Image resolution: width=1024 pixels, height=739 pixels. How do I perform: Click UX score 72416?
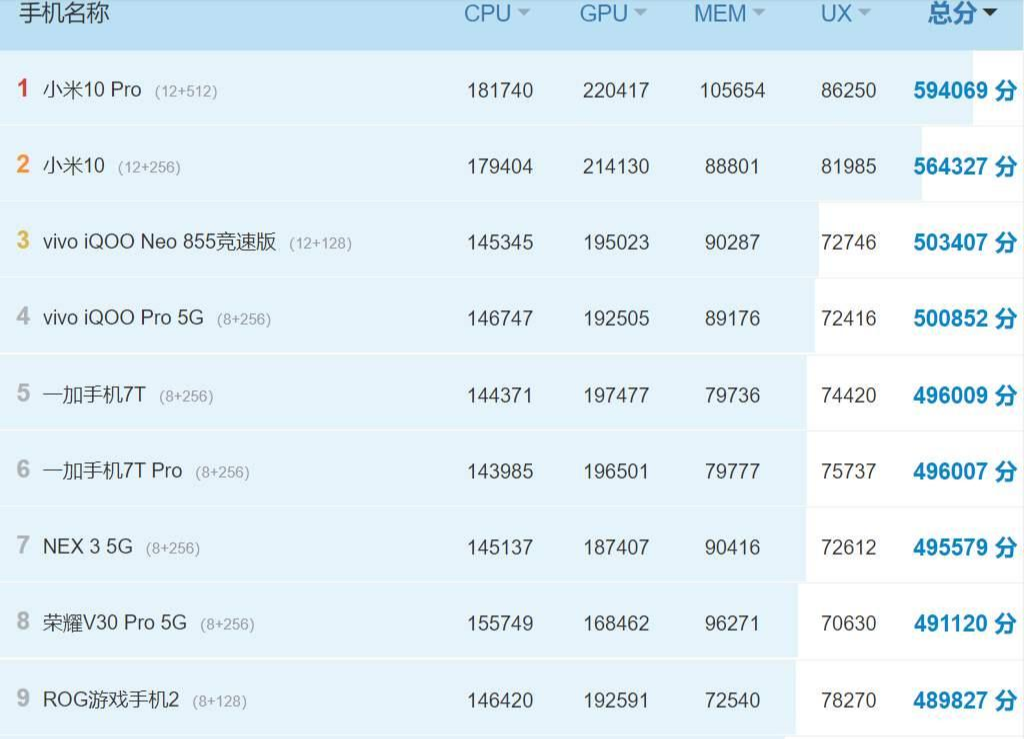[x=848, y=319]
